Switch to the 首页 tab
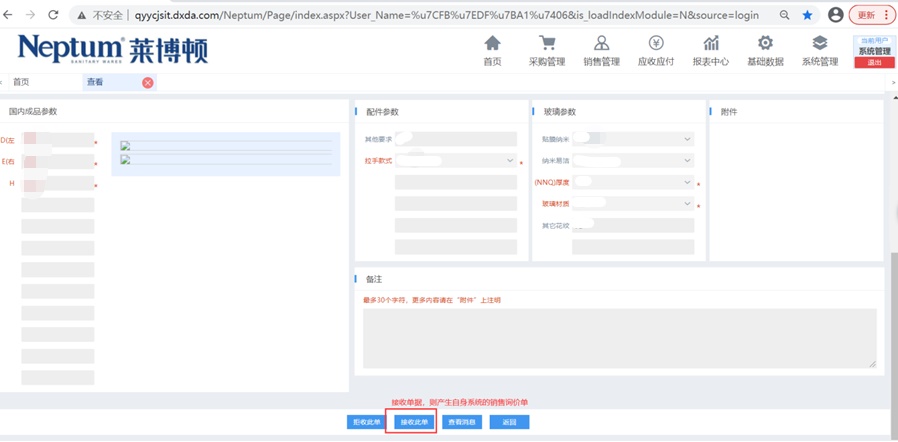898x442 pixels. point(21,83)
